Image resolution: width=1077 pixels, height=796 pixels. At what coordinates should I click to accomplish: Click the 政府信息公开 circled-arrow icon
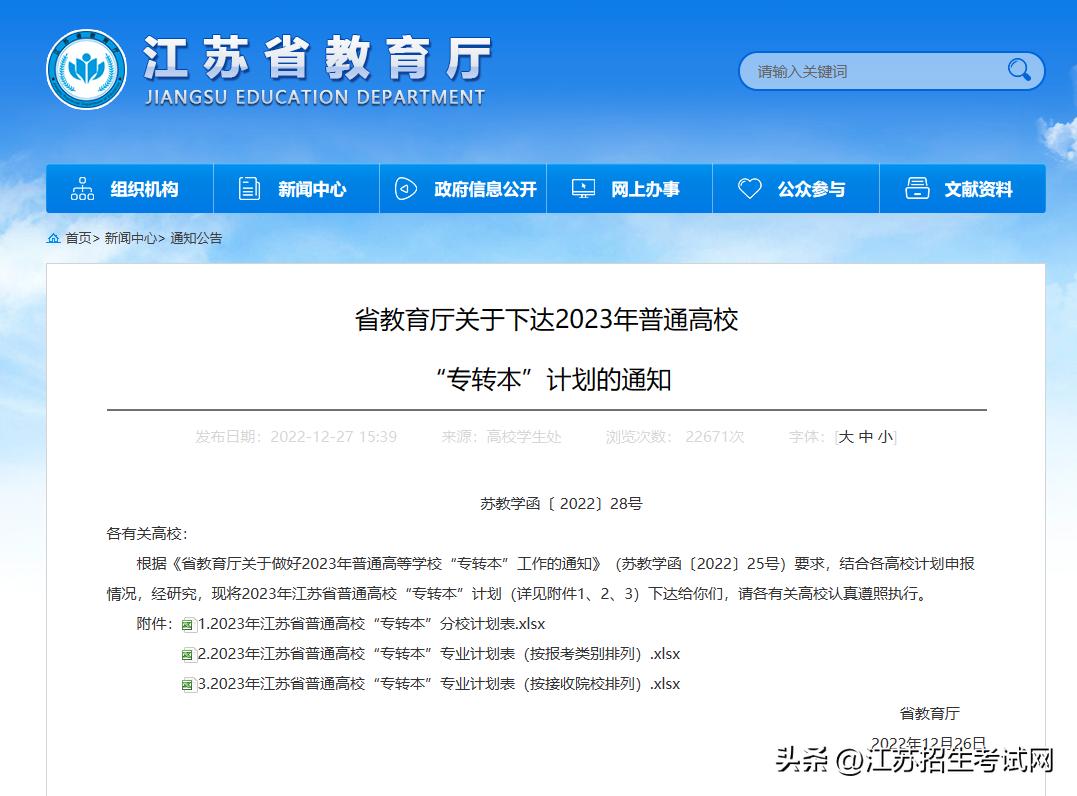[x=405, y=188]
